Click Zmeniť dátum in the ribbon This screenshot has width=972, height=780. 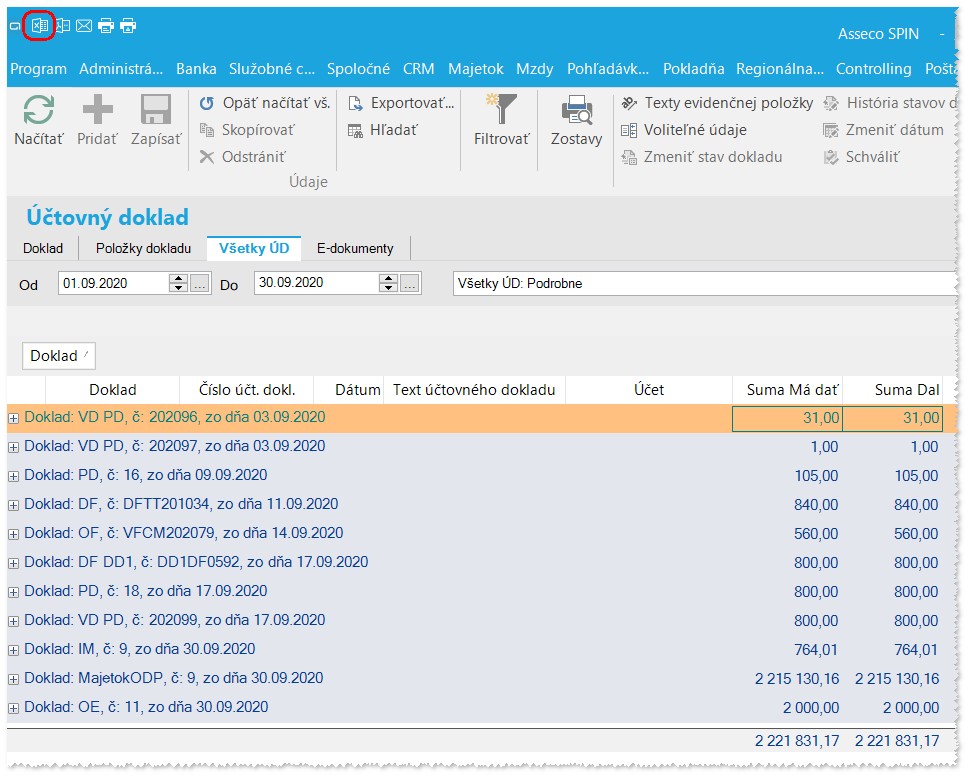[x=883, y=130]
